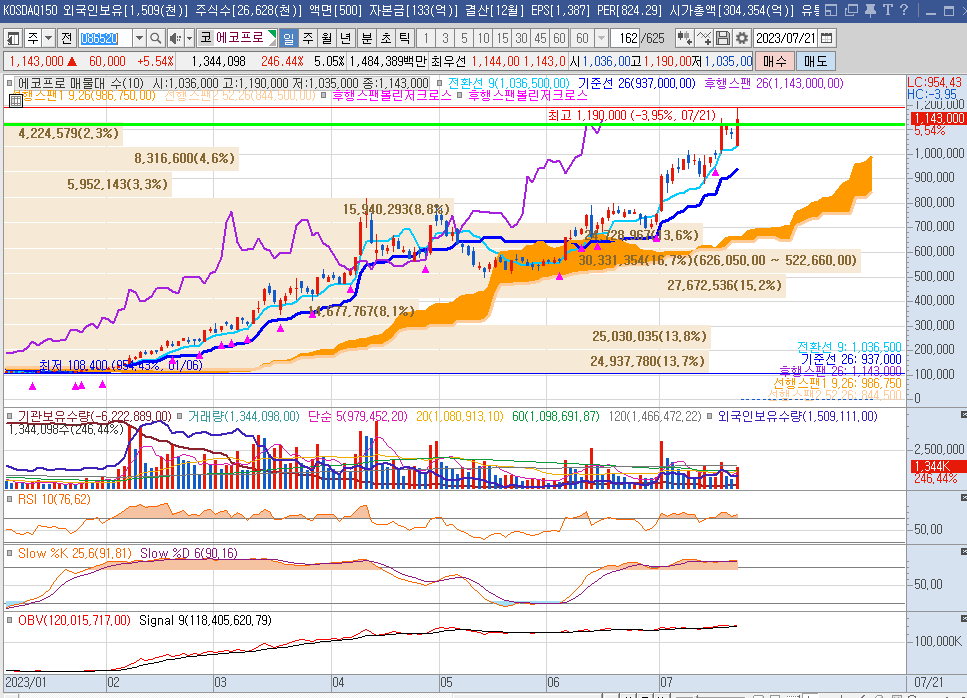Save chart with the floppy disk icon
967x698 pixels.
coord(723,38)
